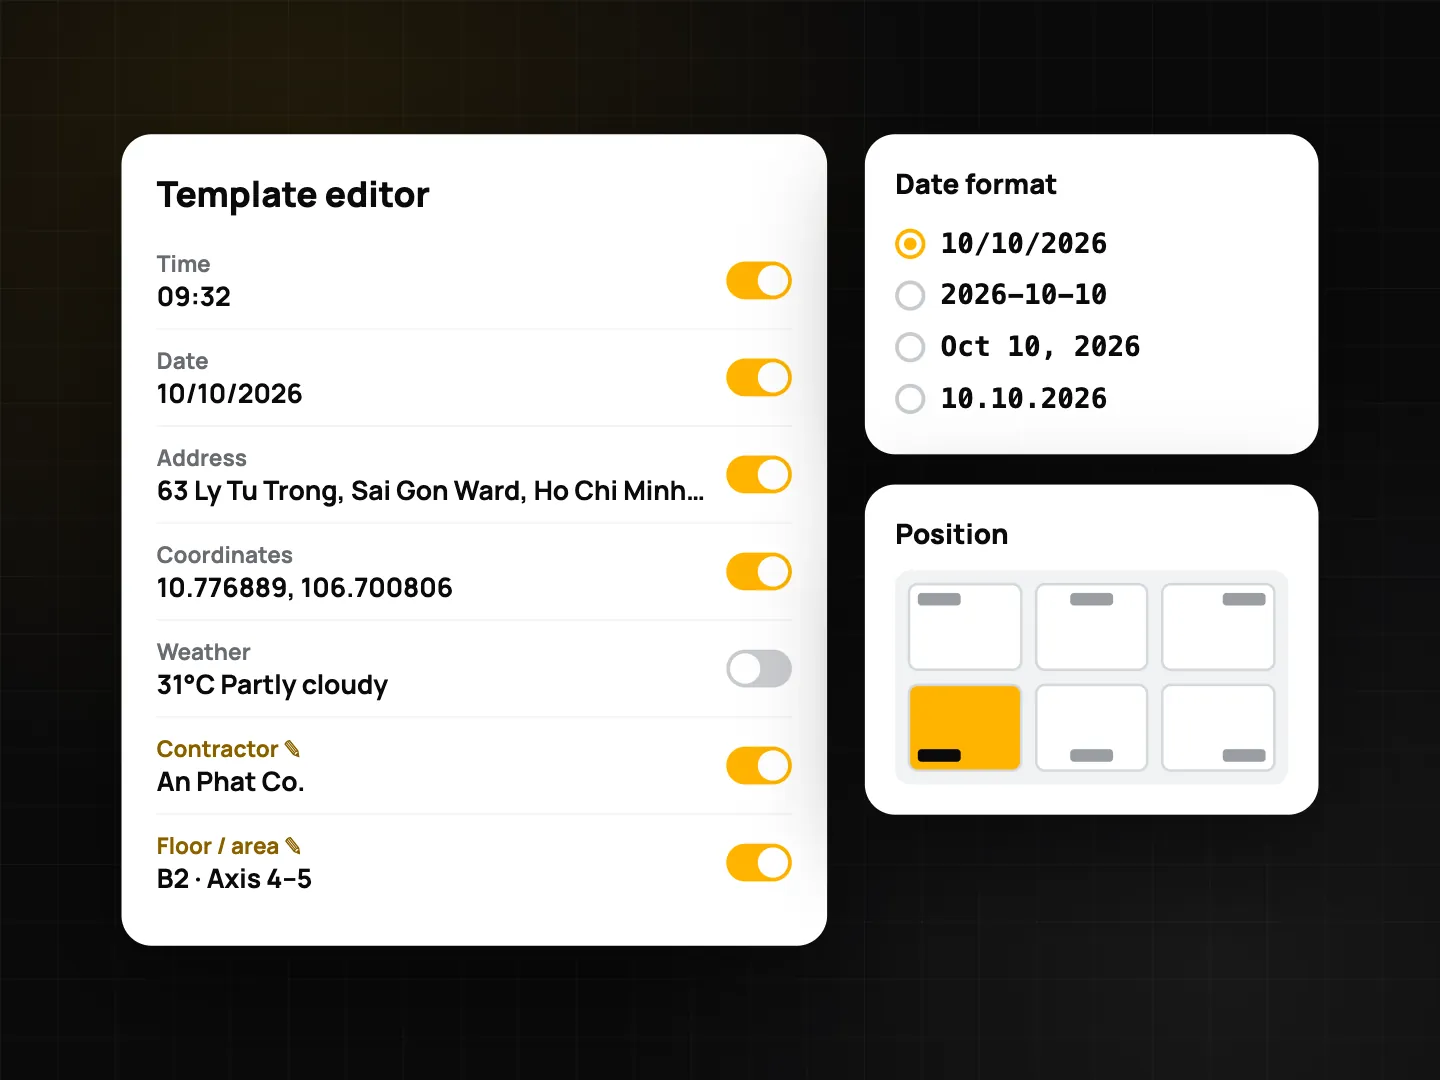This screenshot has height=1080, width=1440.
Task: Click the Coordinates field label
Action: (225, 555)
